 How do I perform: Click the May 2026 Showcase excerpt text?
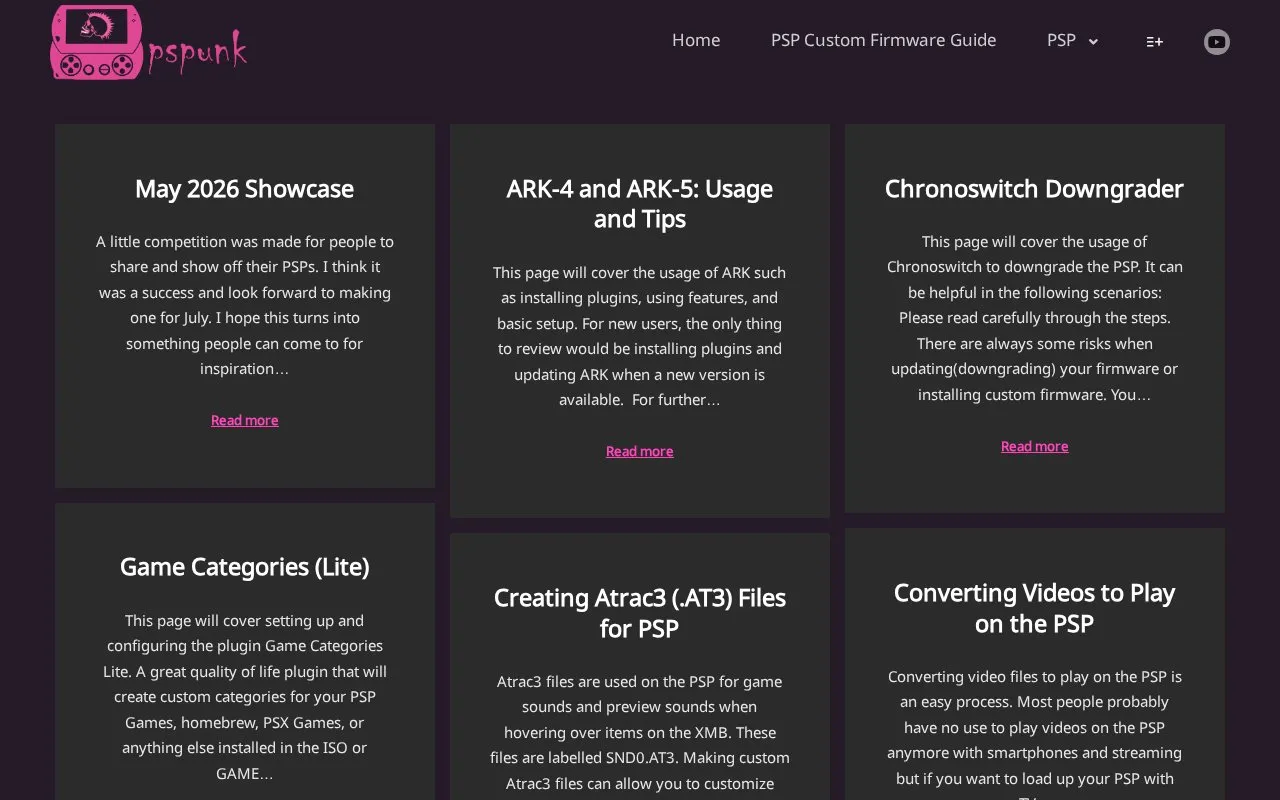(x=245, y=305)
